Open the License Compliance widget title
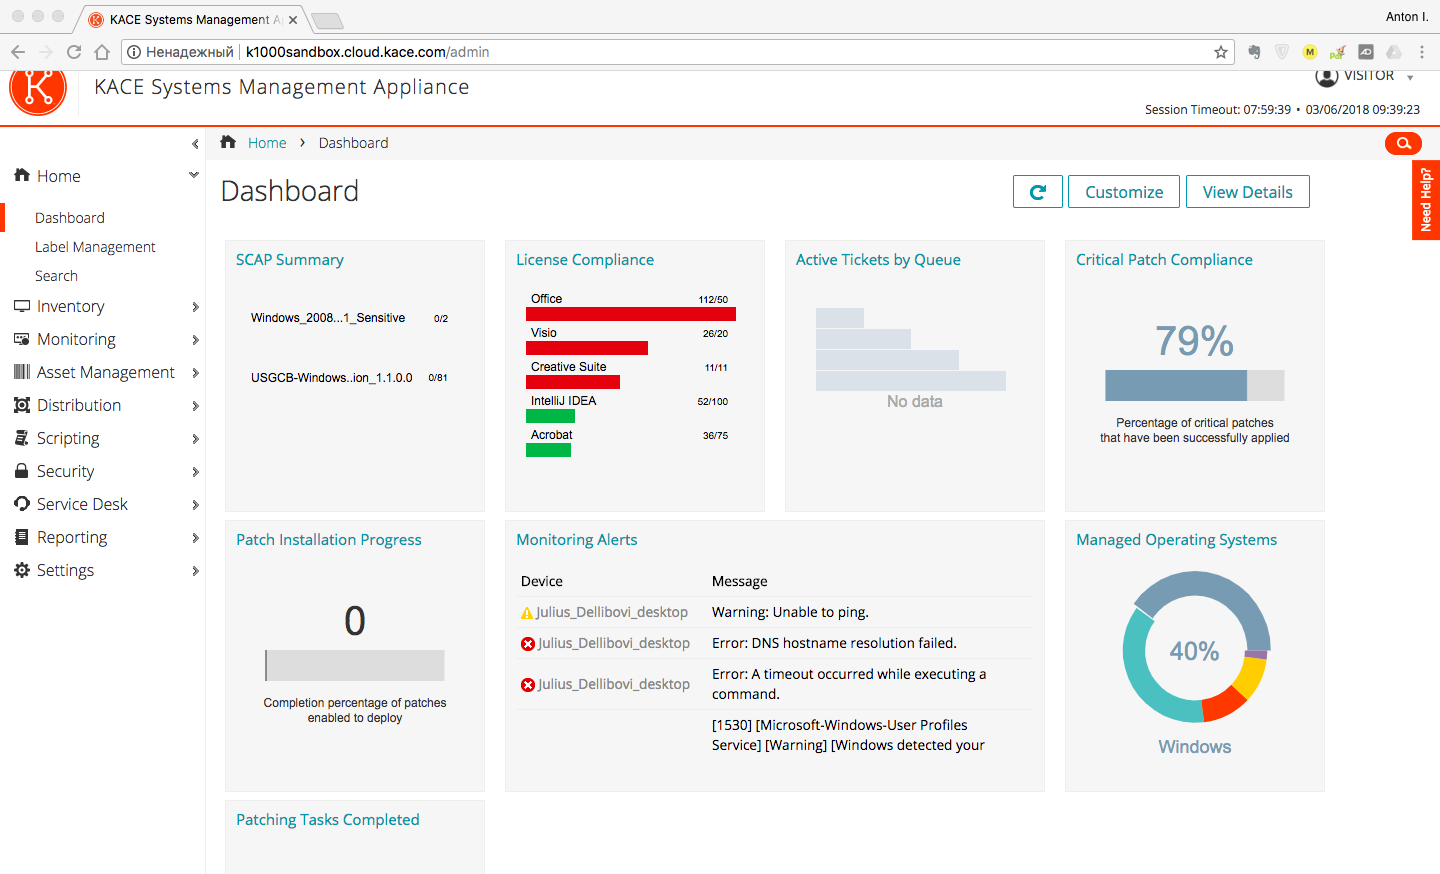This screenshot has height=874, width=1440. (x=585, y=260)
